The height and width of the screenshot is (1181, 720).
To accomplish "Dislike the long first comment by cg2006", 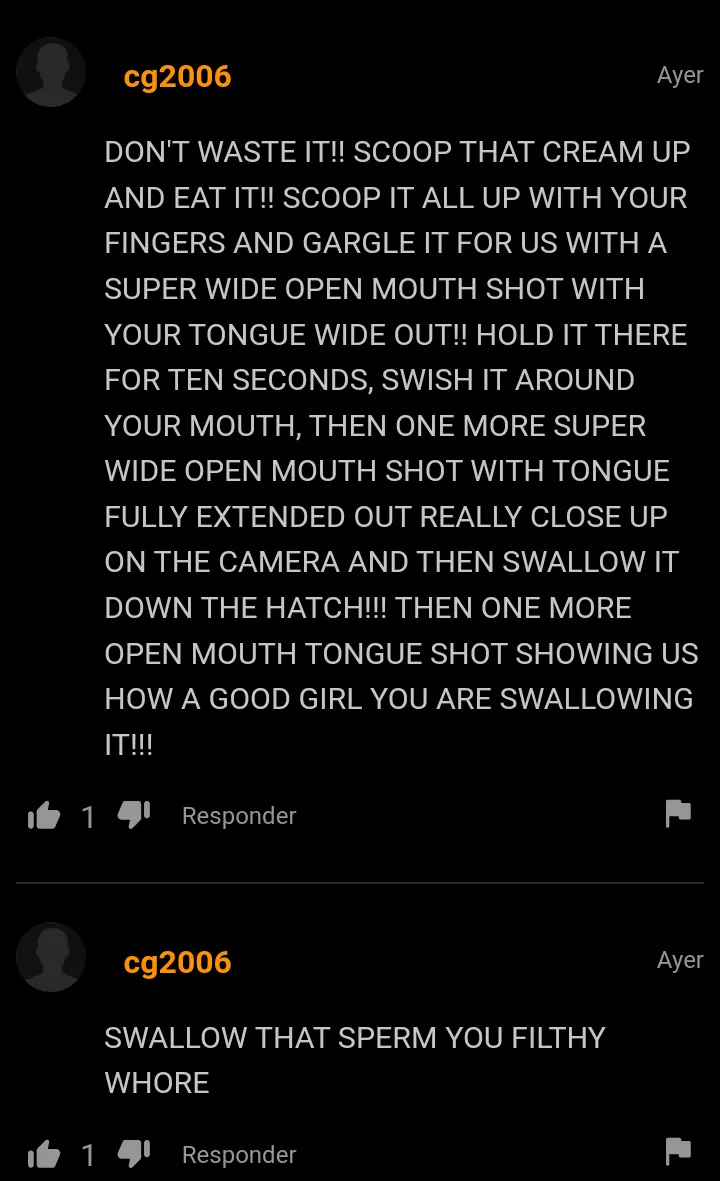I will tap(134, 815).
